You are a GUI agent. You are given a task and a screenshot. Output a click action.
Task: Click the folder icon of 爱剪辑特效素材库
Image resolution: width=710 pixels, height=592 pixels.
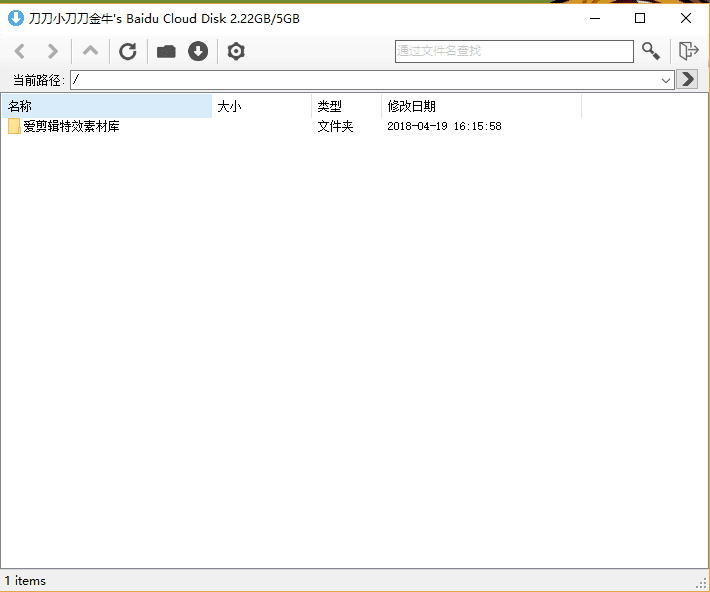(14, 126)
